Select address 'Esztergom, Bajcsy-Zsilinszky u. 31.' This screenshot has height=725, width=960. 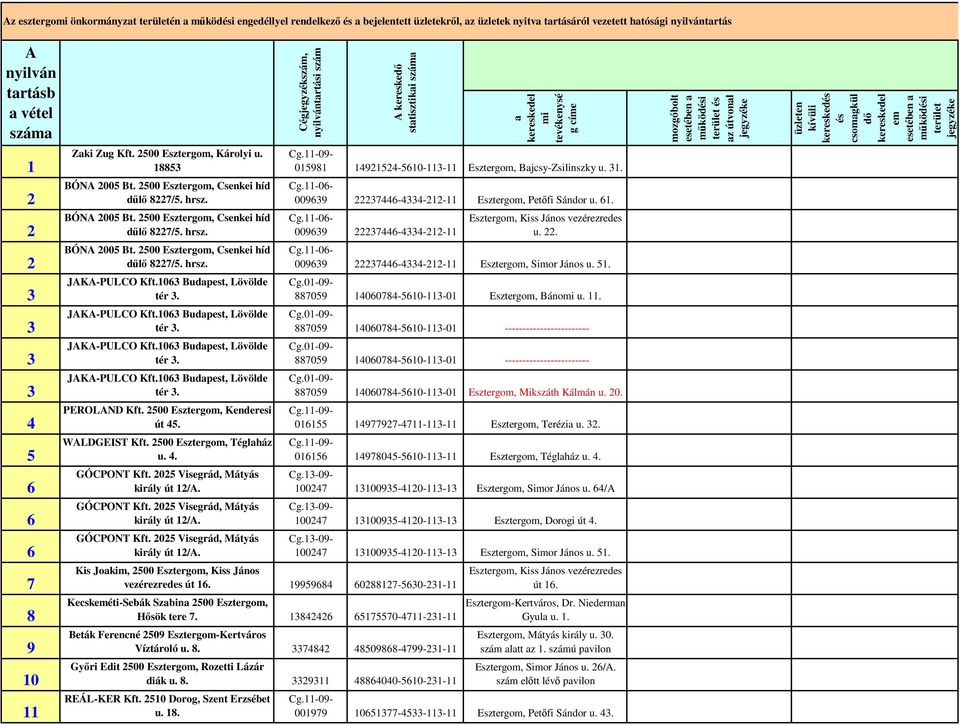click(546, 162)
